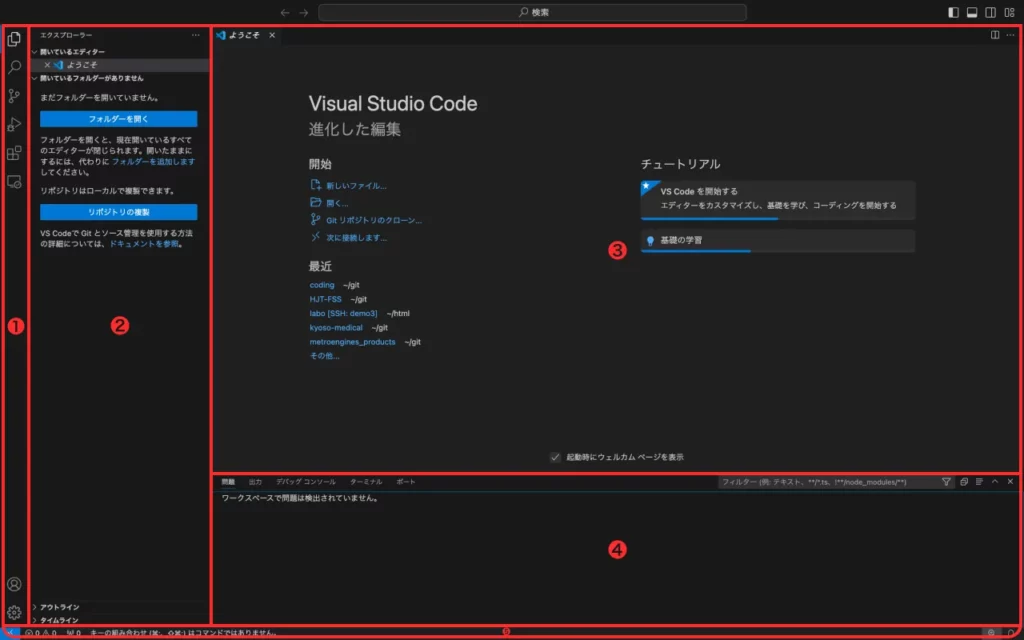Click the 検索 command center search box

tap(532, 12)
